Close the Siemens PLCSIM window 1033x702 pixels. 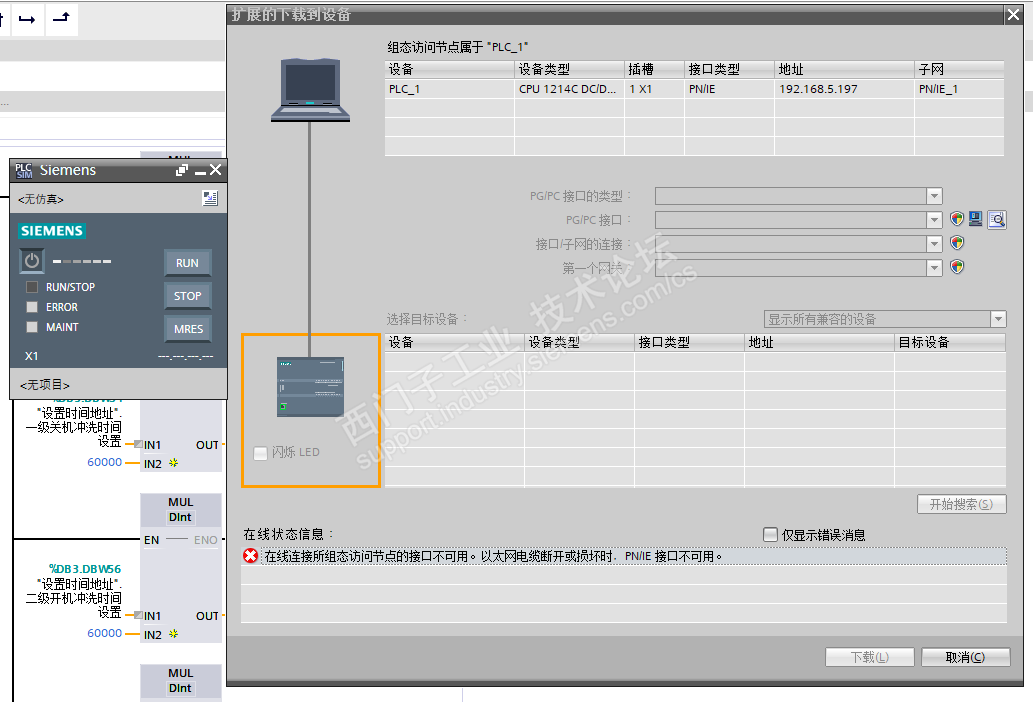click(x=215, y=170)
